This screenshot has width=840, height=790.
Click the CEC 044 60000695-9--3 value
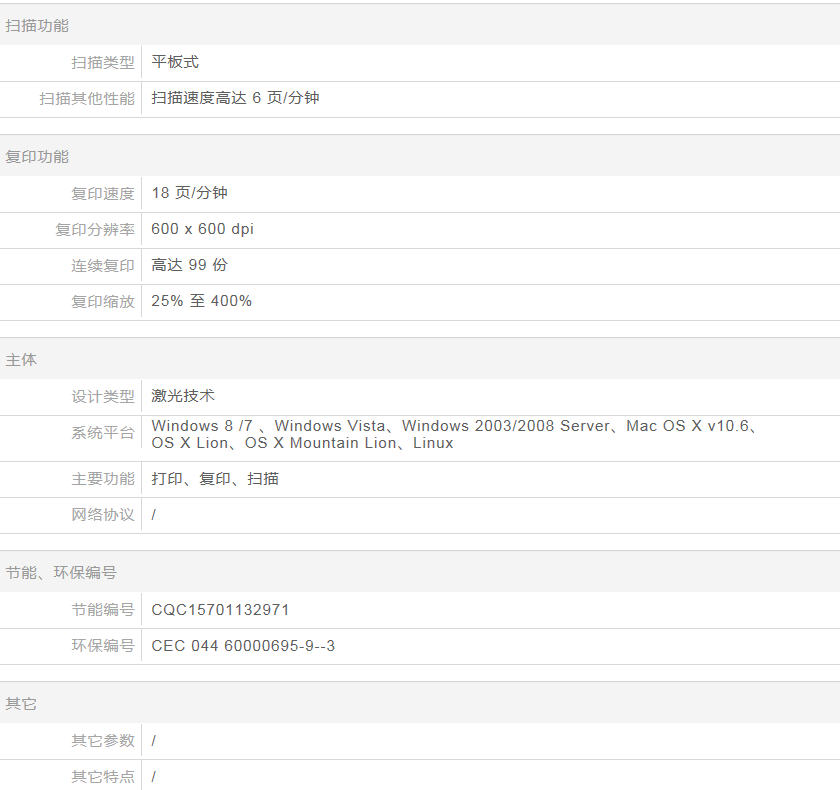(243, 646)
